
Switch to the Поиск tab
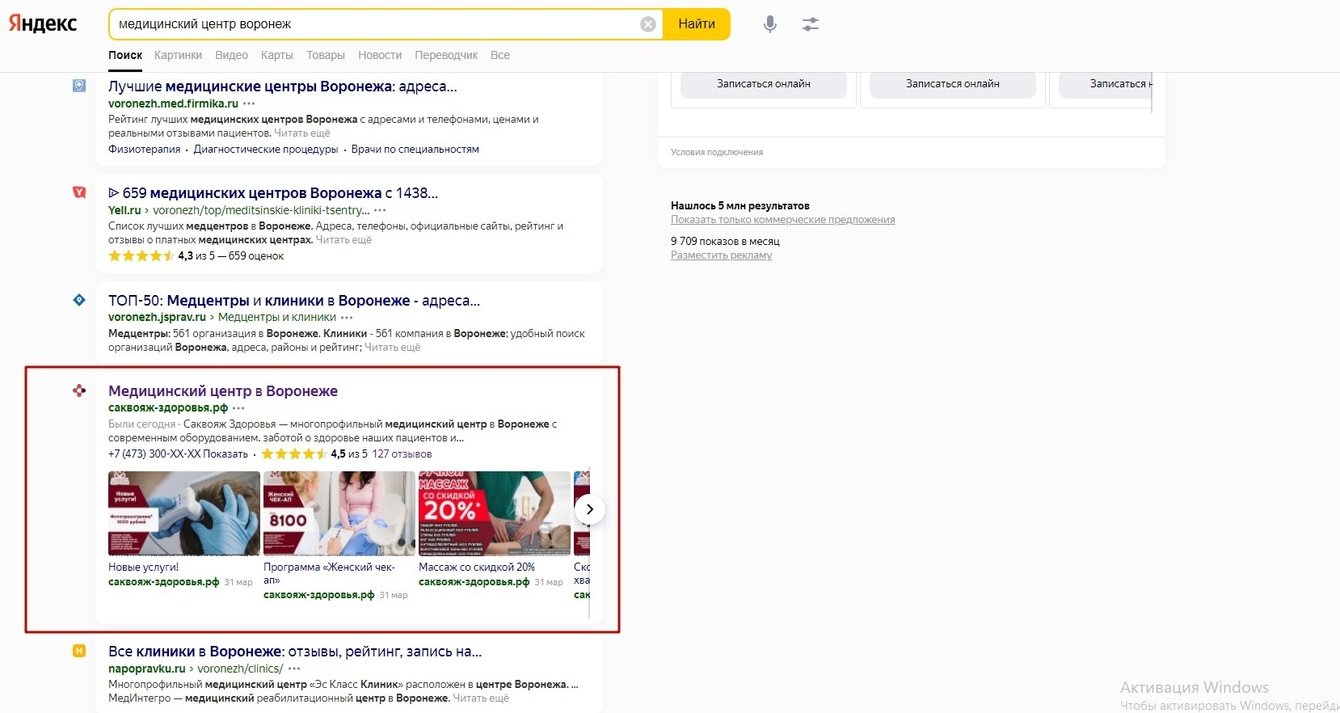point(125,55)
